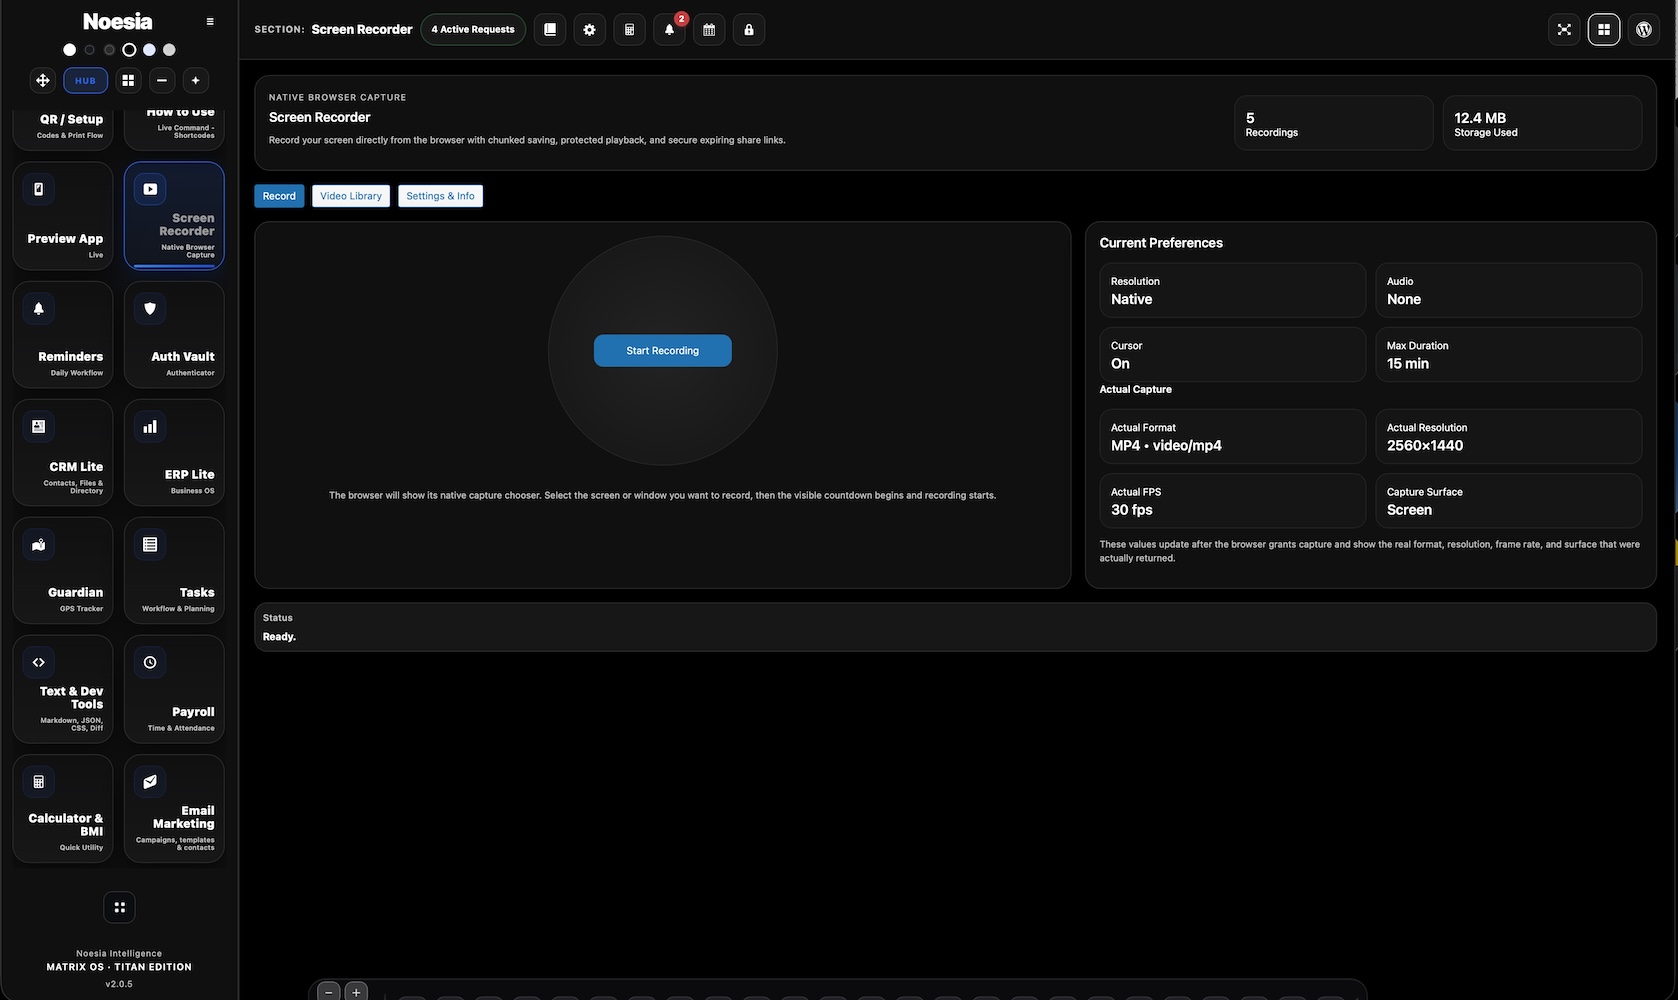
Task: Click the highlighted grid layout icon at top right
Action: click(1604, 30)
